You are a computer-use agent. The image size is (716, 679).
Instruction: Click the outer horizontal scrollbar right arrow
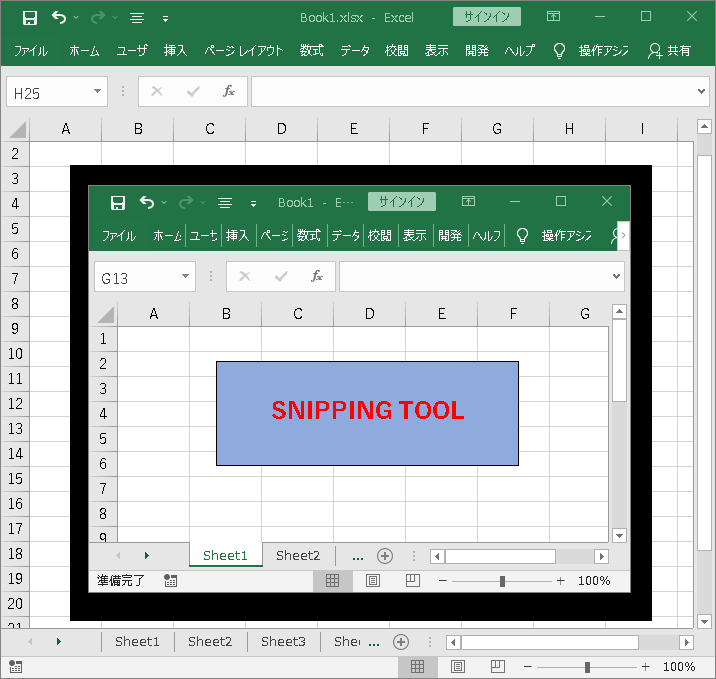click(x=686, y=642)
